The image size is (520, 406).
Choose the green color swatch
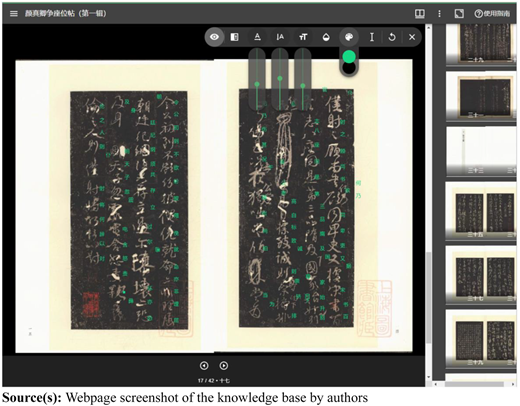coord(349,57)
